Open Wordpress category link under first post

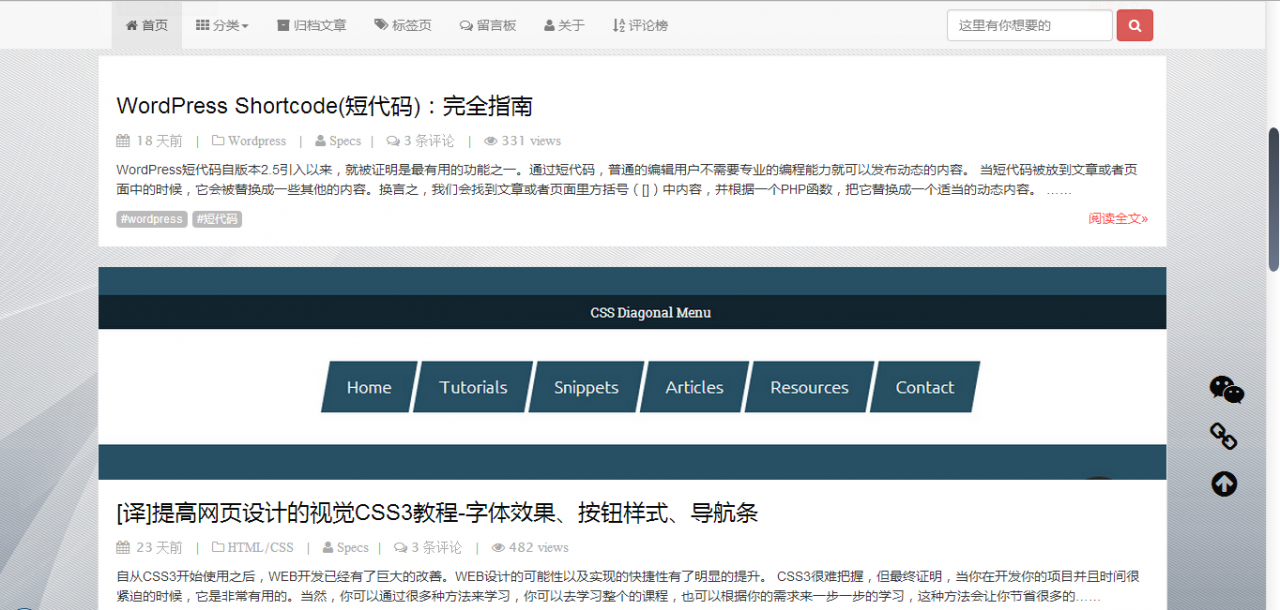pos(256,141)
